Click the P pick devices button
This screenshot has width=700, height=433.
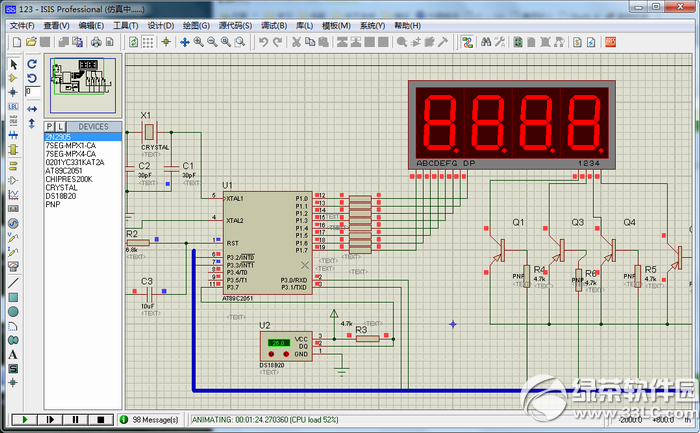coord(50,127)
